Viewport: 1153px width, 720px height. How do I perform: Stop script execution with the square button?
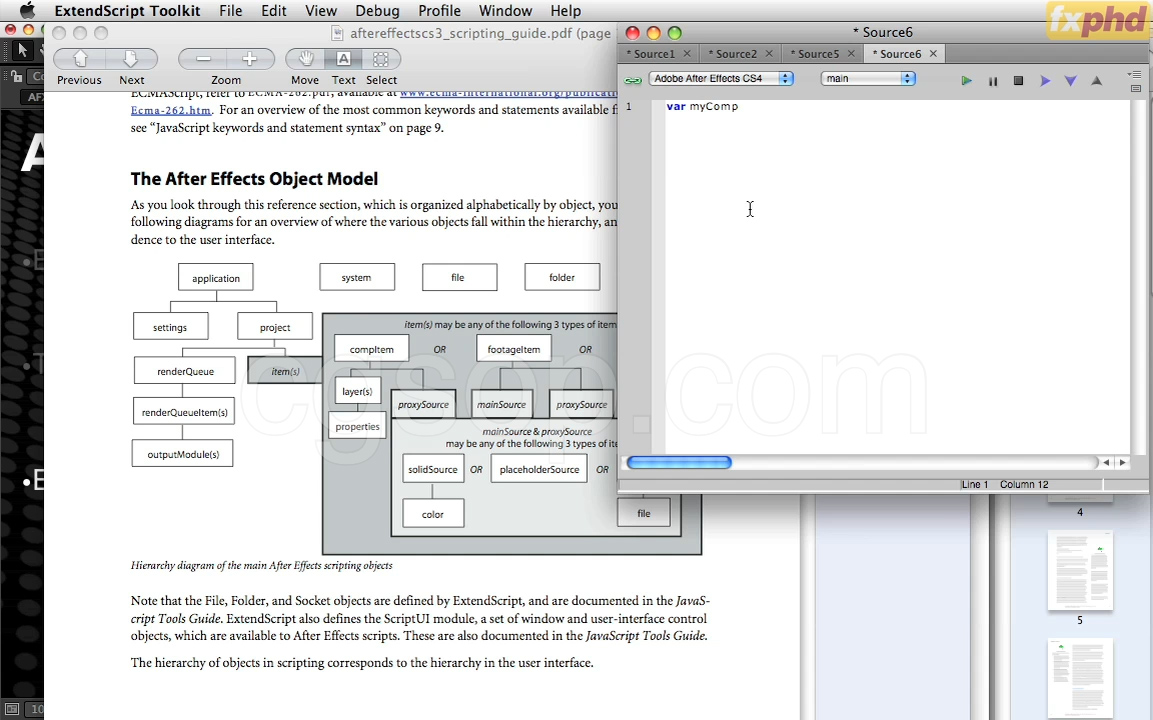tap(1018, 80)
